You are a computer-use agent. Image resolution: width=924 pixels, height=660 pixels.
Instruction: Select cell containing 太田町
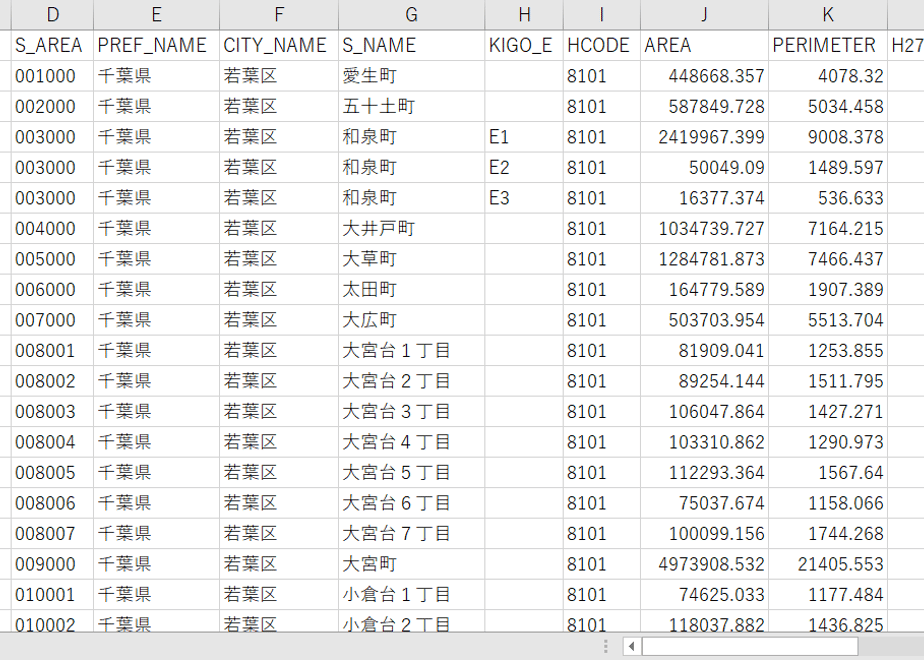point(411,290)
